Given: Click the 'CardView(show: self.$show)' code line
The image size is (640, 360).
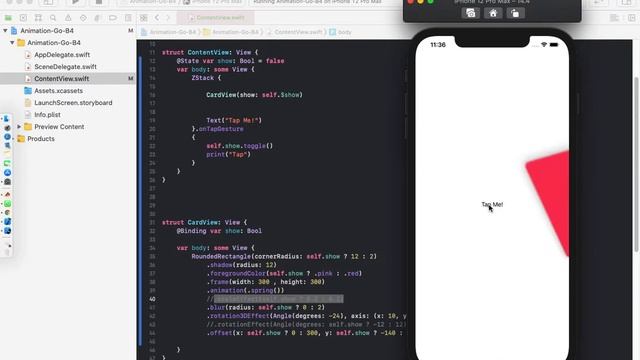Looking at the screenshot, I should (x=254, y=95).
